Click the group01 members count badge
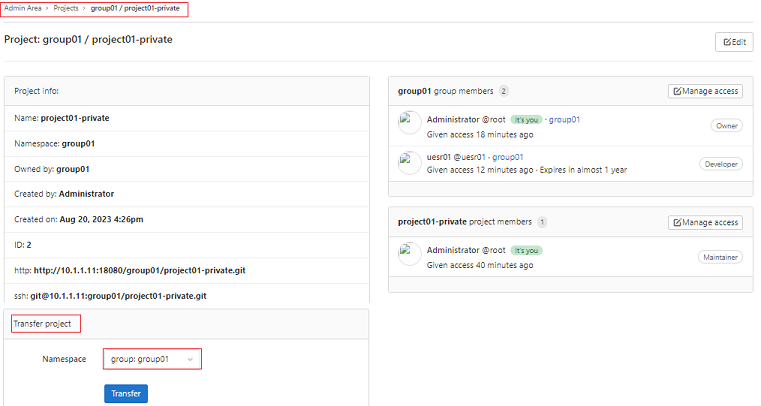Viewport: 761px width, 406px height. 504,91
